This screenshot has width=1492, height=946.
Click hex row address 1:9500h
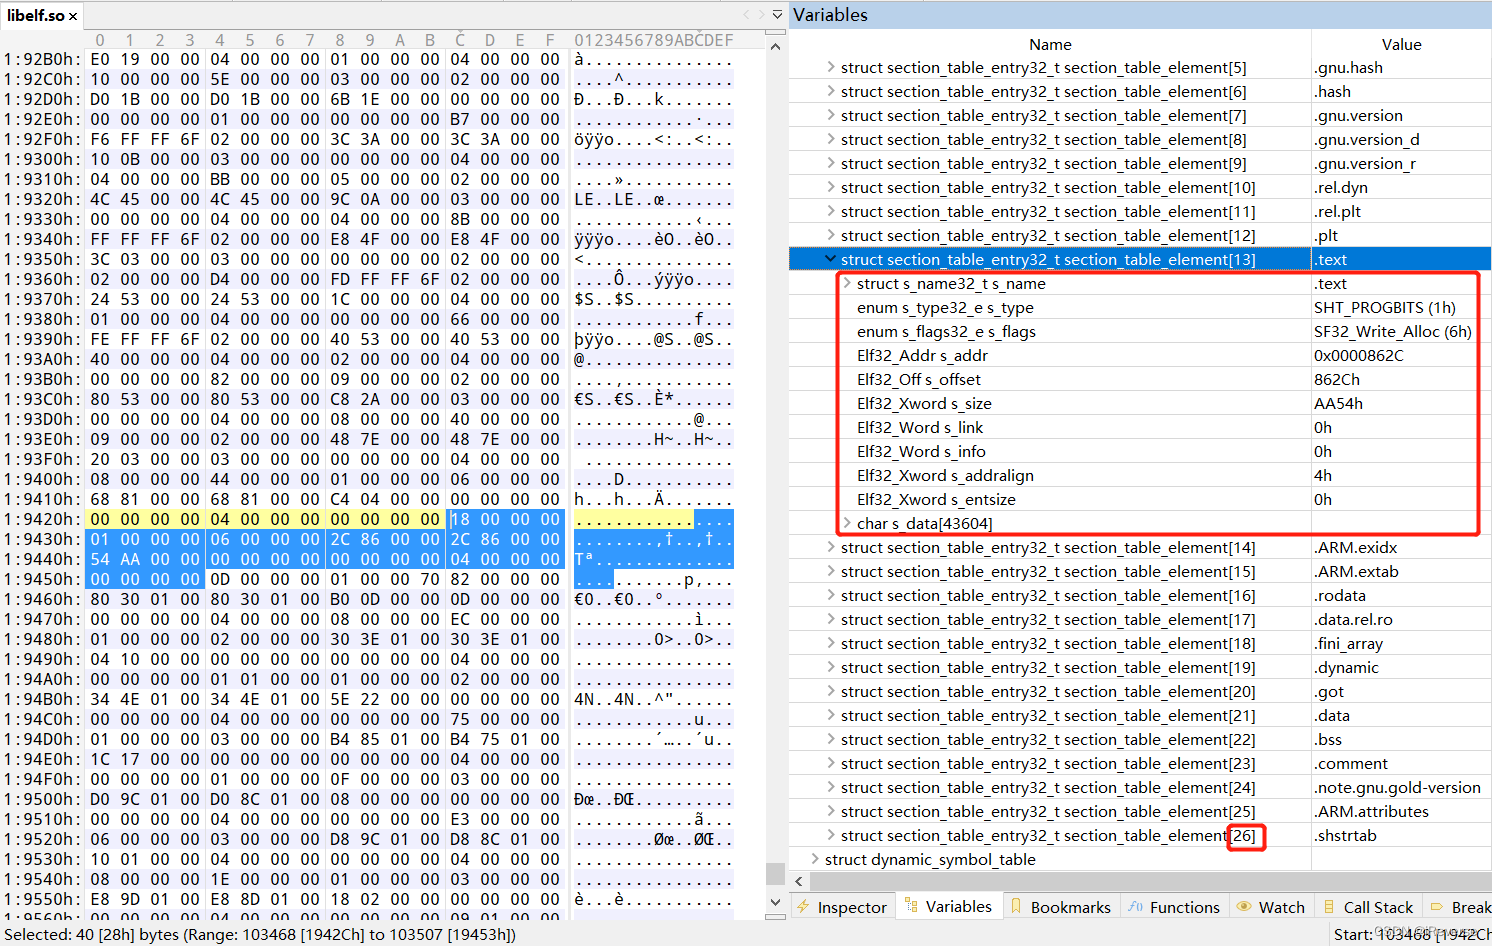click(42, 799)
